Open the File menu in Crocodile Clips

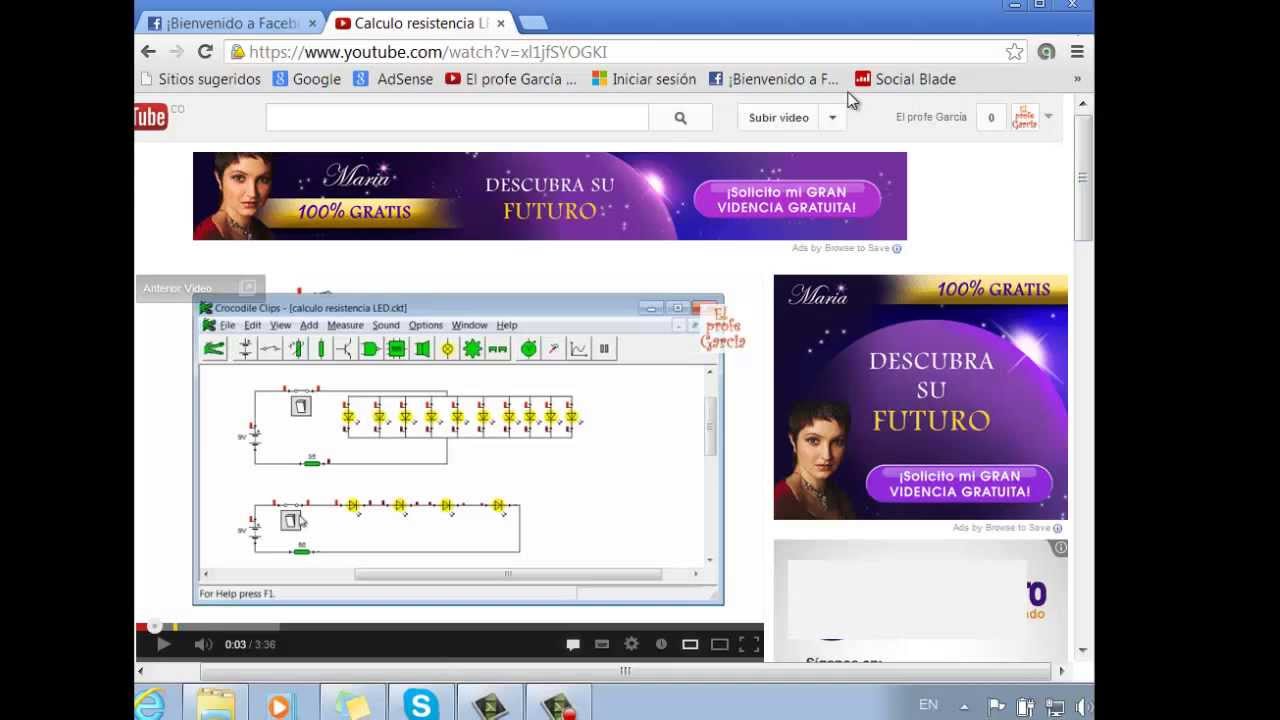click(x=227, y=325)
